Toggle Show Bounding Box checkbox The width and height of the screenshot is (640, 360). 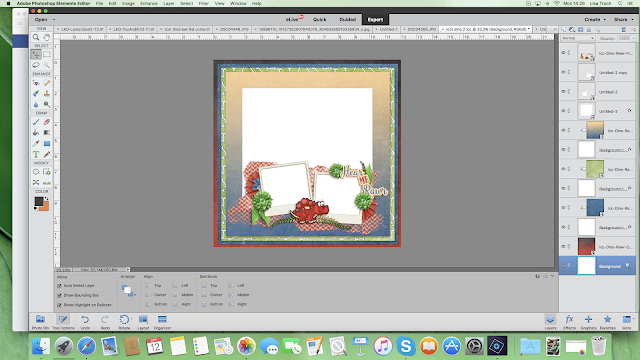coord(60,295)
